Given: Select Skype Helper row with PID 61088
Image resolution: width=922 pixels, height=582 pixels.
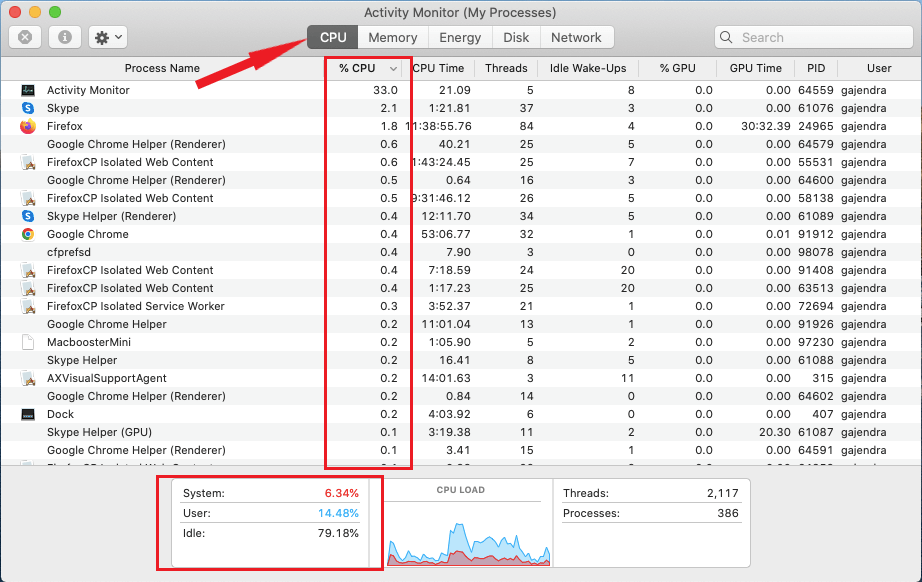Looking at the screenshot, I should click(461, 360).
